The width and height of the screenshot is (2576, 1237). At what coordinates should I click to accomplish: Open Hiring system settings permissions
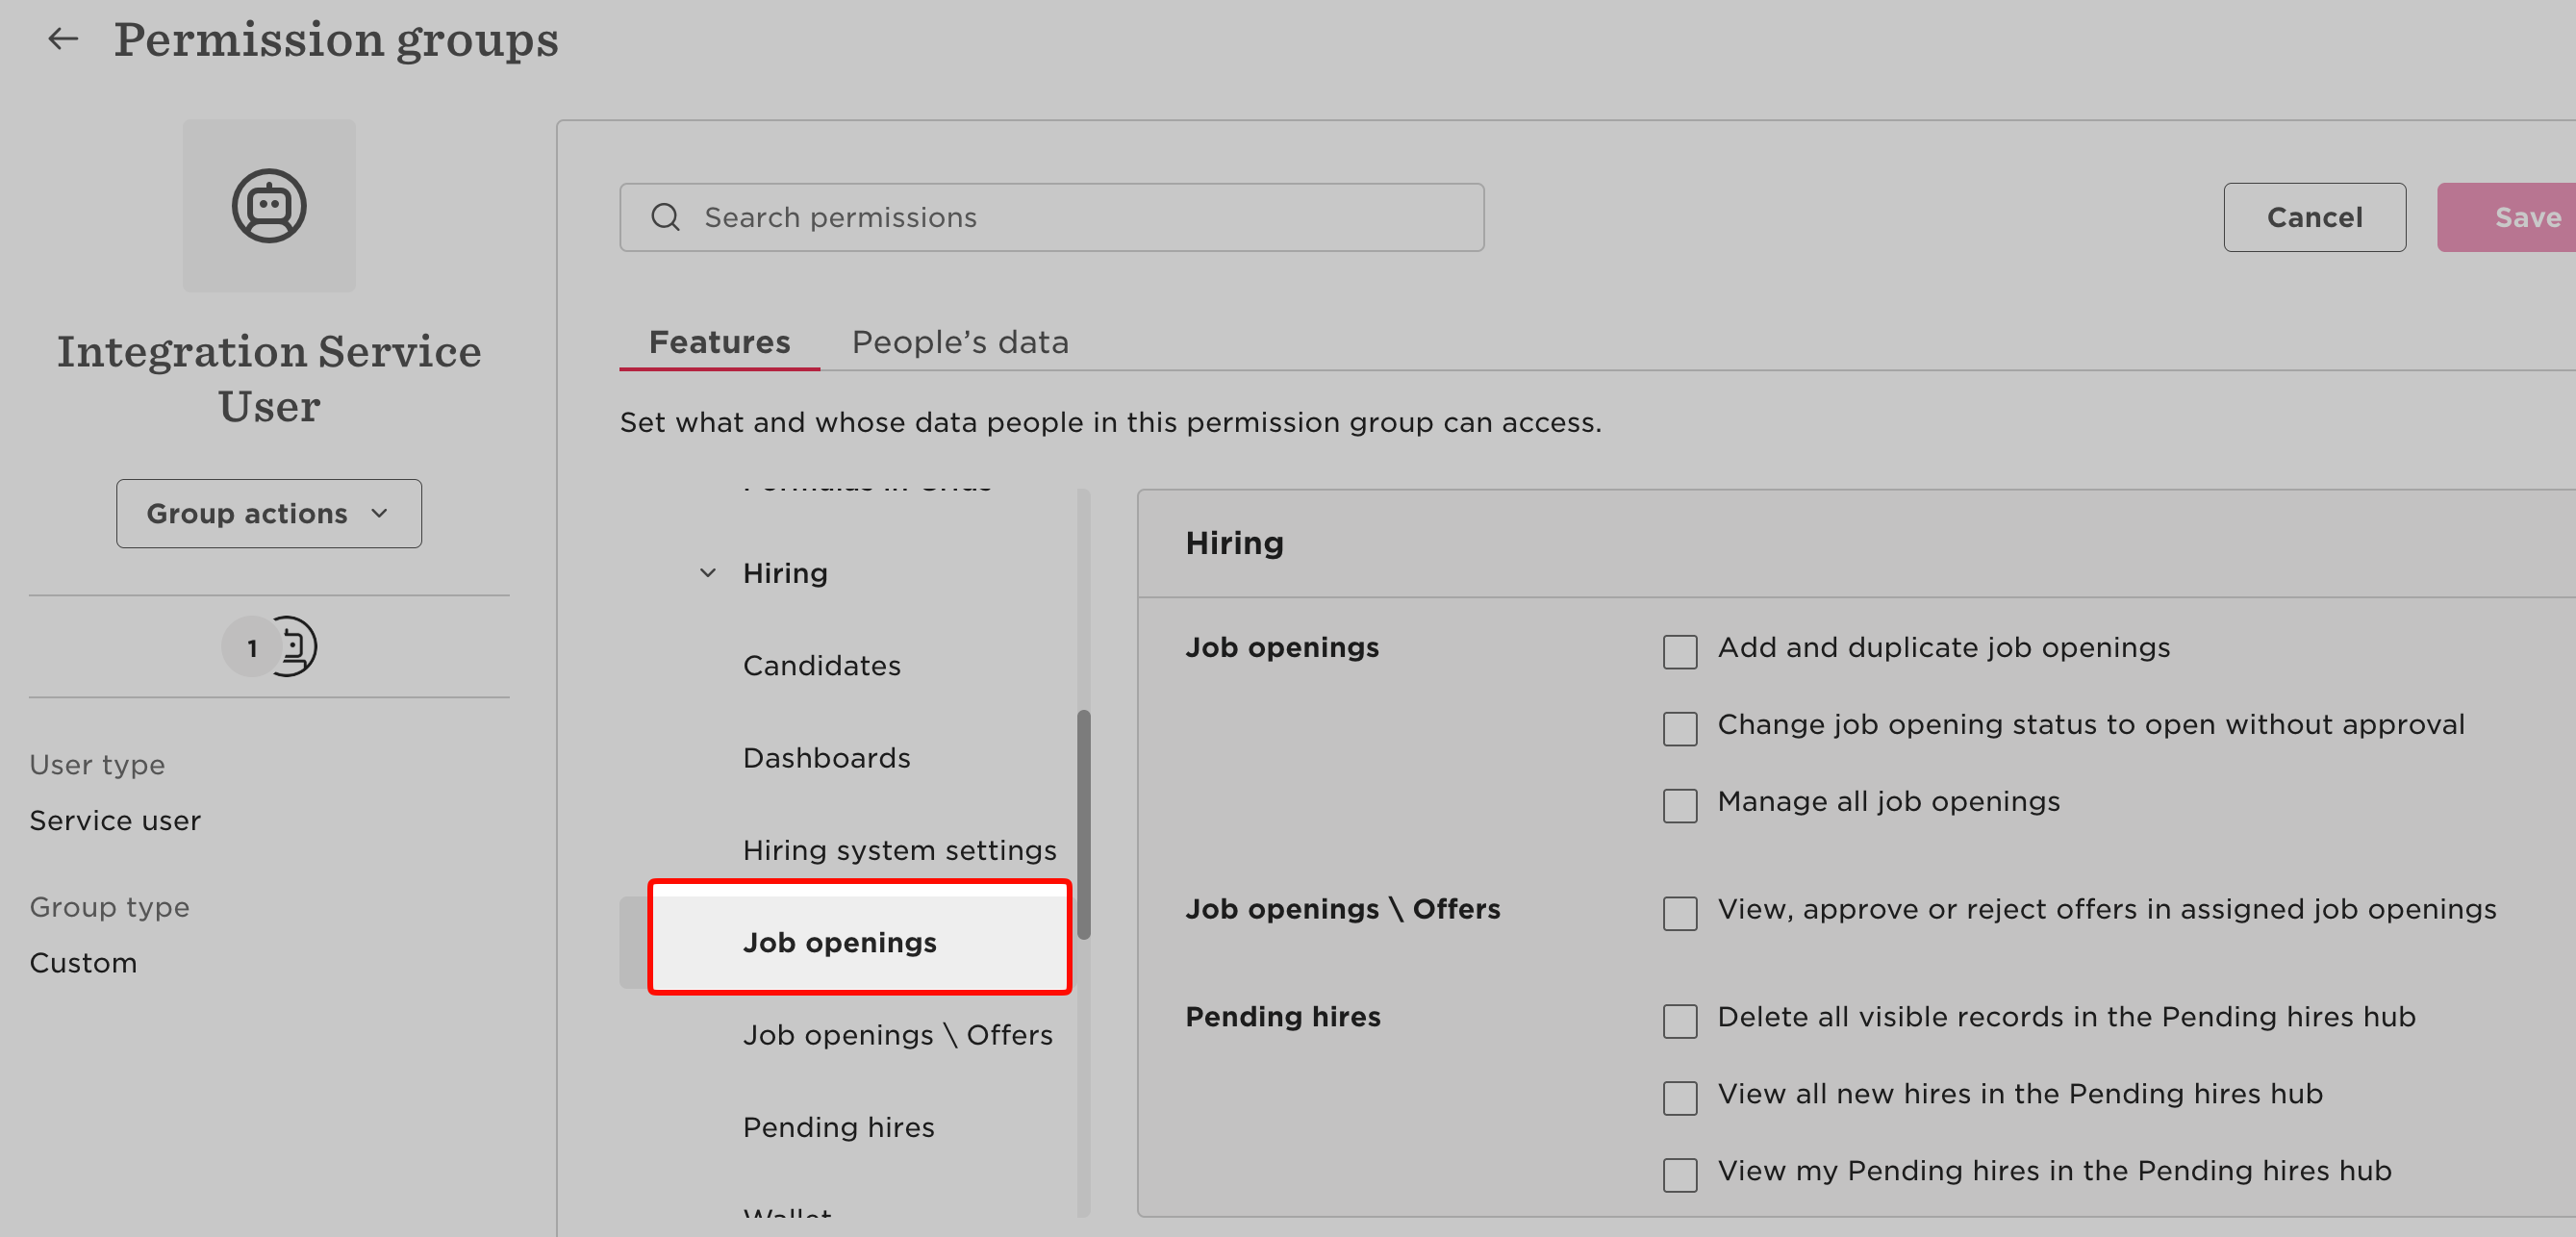(x=899, y=850)
